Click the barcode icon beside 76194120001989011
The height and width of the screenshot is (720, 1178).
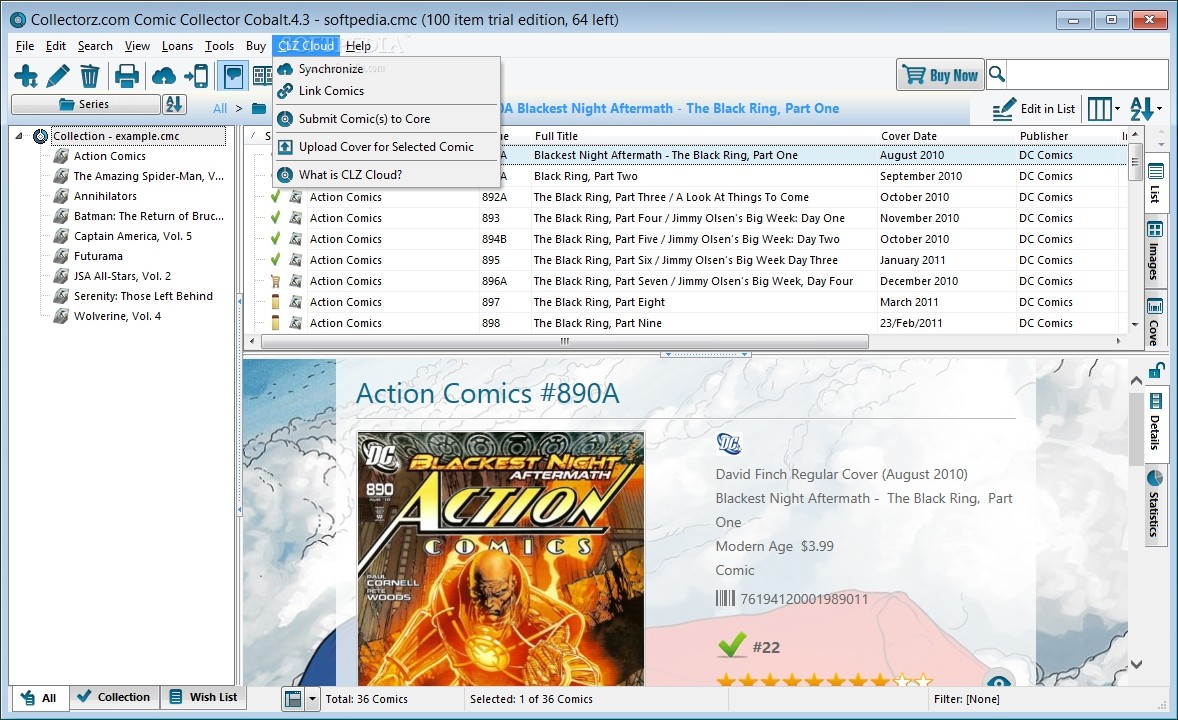[725, 598]
